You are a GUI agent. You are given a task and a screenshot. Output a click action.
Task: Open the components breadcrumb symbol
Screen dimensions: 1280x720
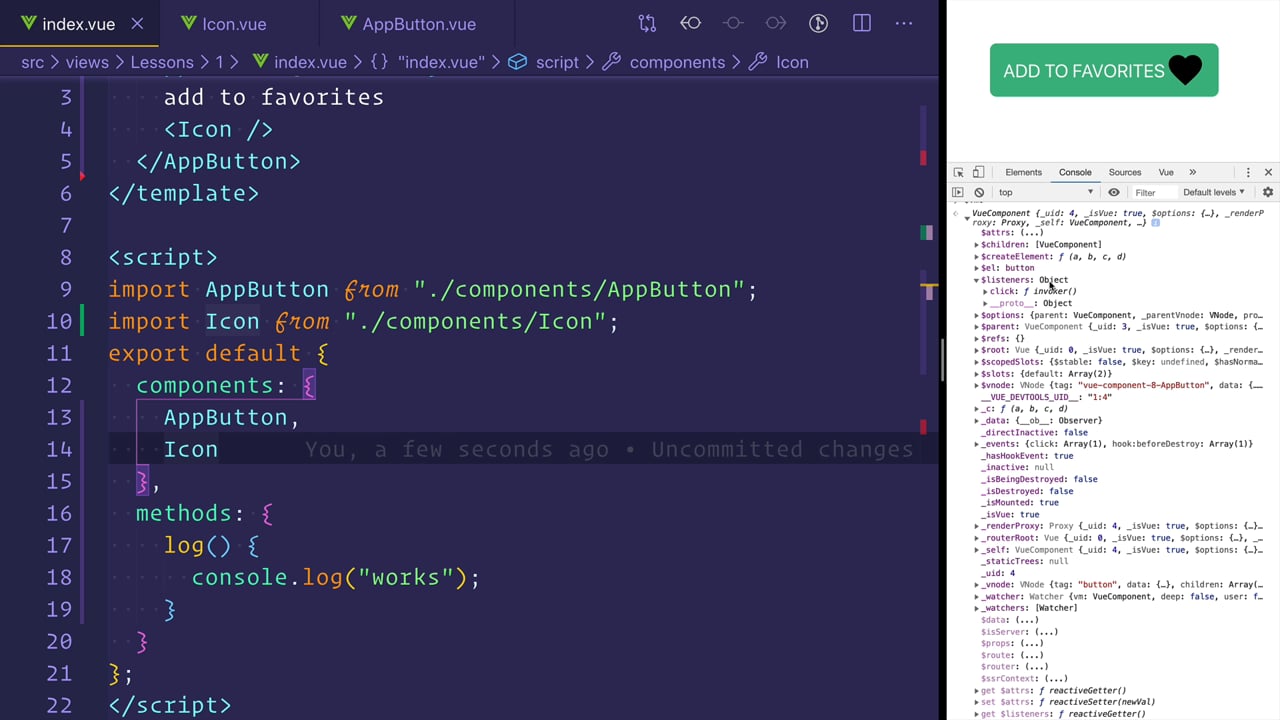coord(664,62)
